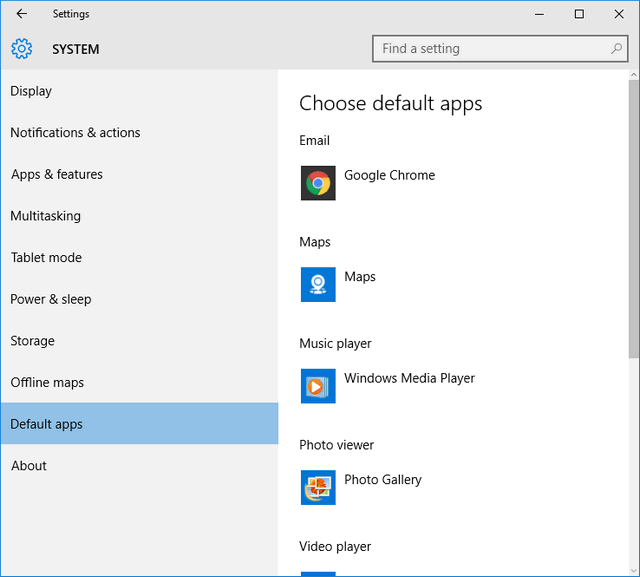Change default Maps app label

(360, 277)
